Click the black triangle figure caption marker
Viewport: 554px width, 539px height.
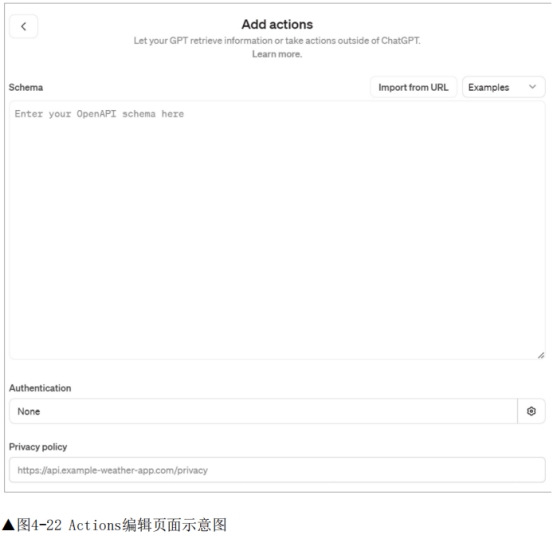[x=8, y=525]
